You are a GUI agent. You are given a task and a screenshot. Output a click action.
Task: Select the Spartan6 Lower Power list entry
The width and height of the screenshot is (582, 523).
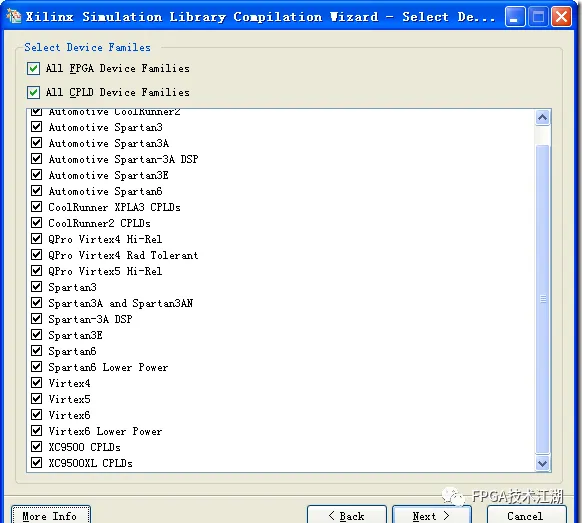(108, 367)
